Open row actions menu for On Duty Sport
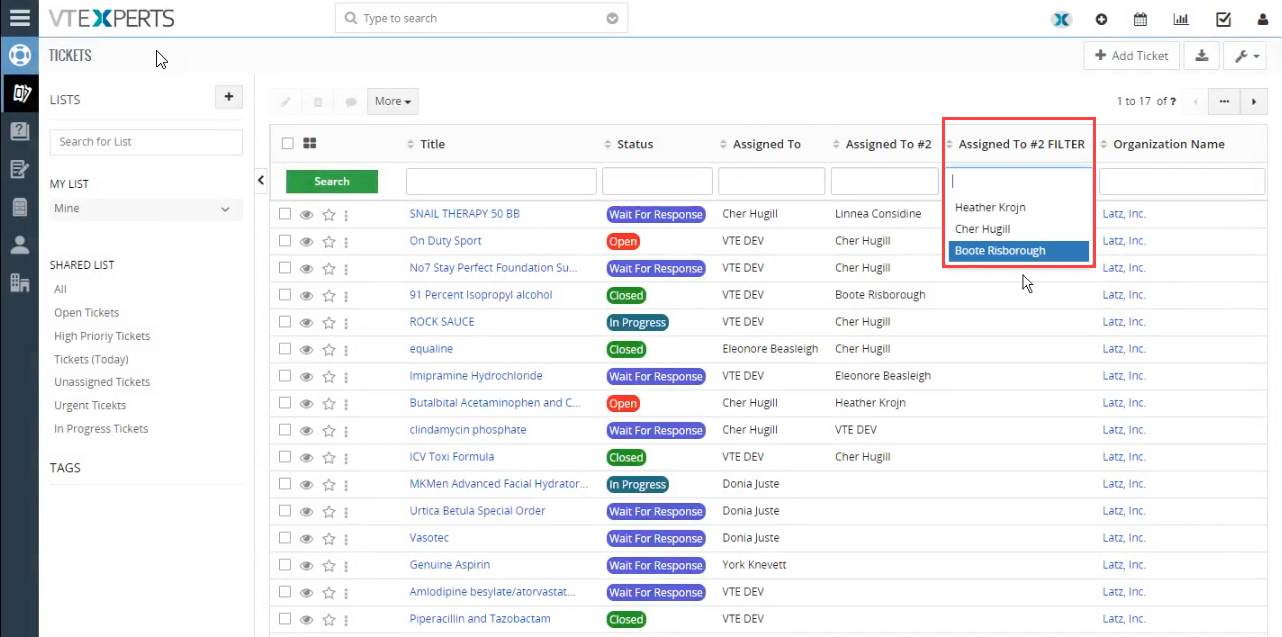 click(x=346, y=242)
